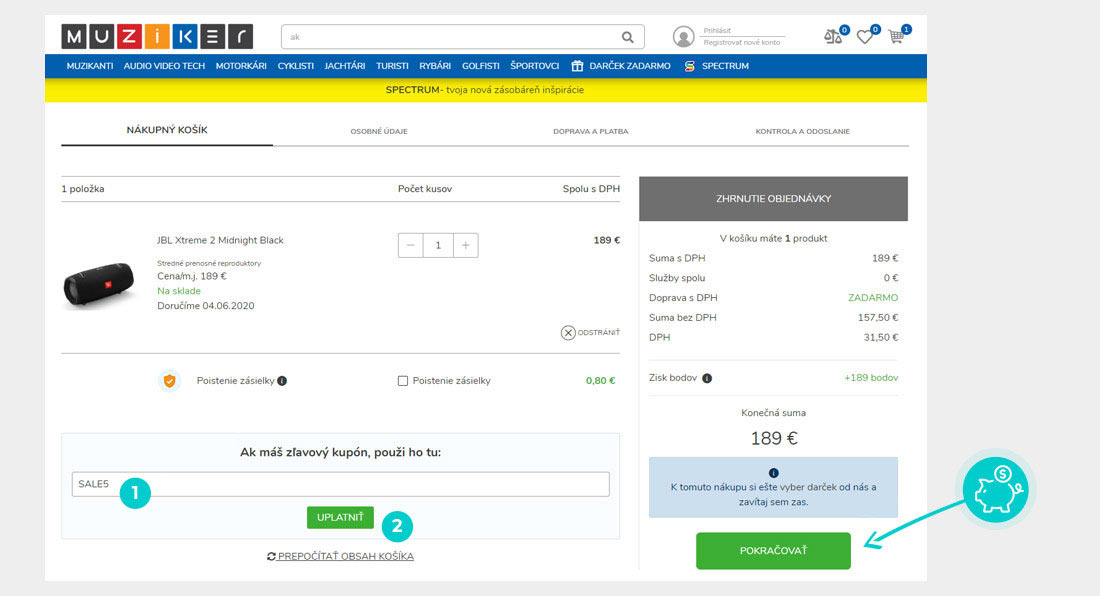This screenshot has width=1100, height=596.
Task: Click the quantity number field
Action: pos(438,245)
